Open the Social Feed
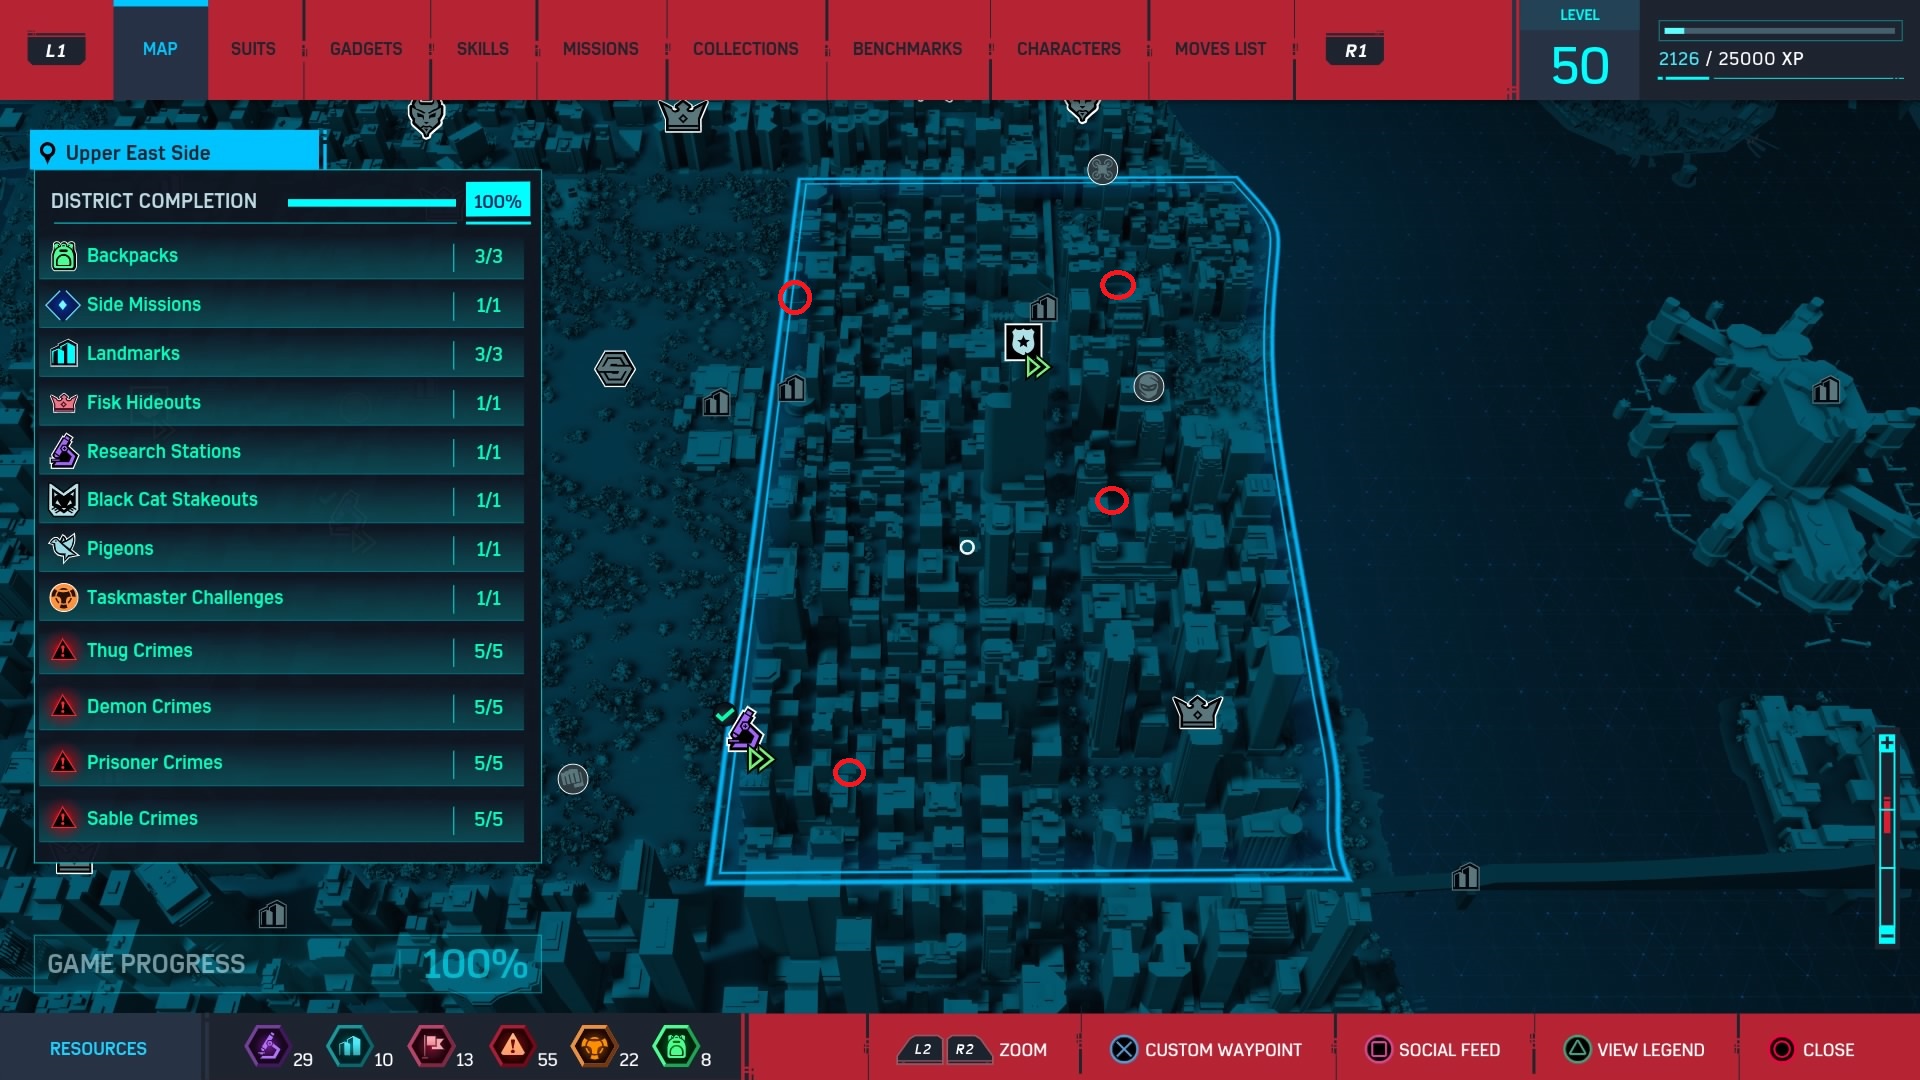 1433,1049
